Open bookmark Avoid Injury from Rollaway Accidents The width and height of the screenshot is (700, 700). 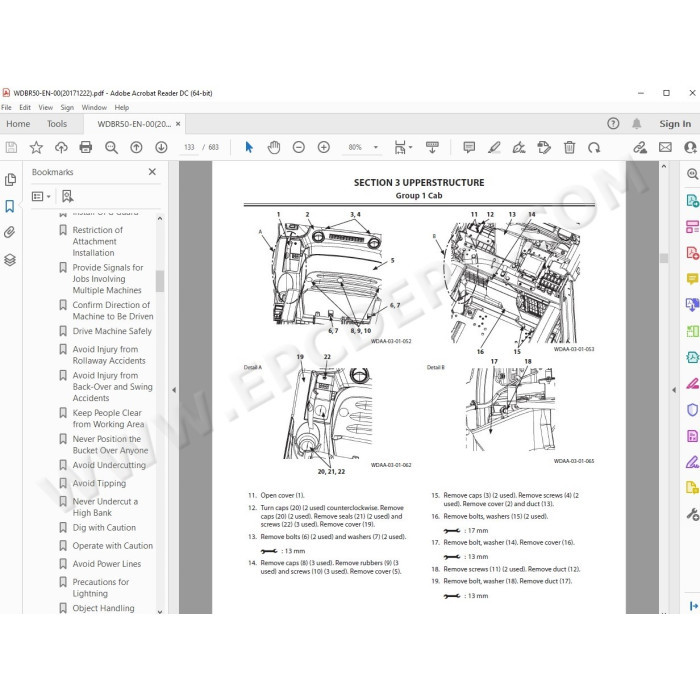[x=109, y=355]
